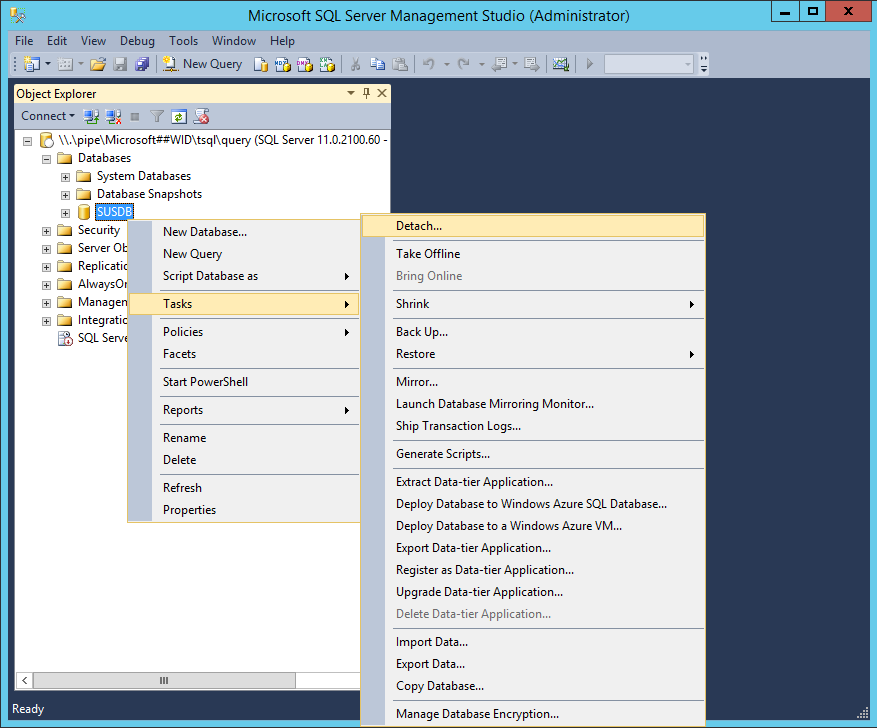Click the Undo icon in the toolbar
This screenshot has height=728, width=877.
429,64
